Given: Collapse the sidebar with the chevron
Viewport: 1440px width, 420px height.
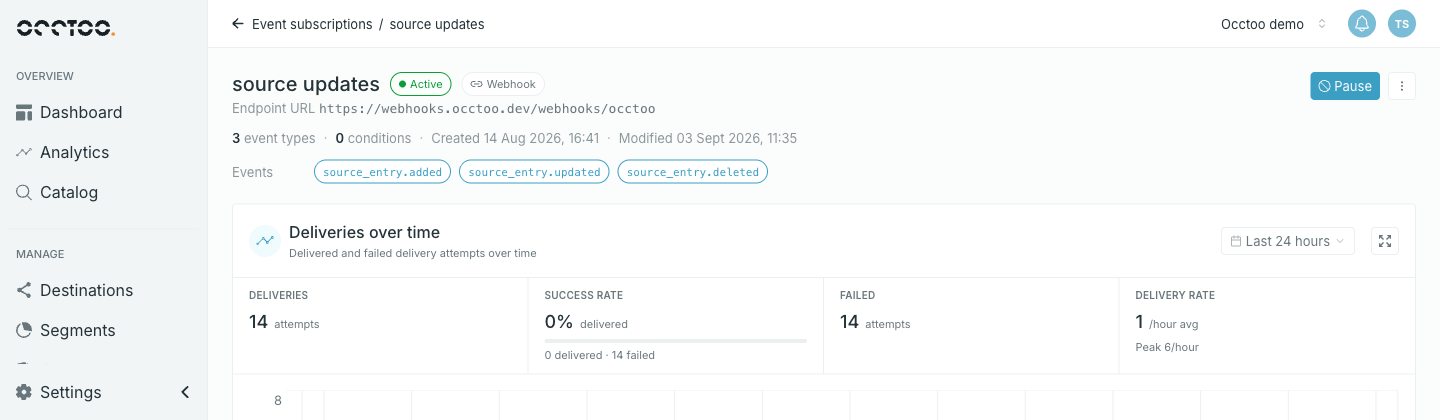Looking at the screenshot, I should pos(185,392).
